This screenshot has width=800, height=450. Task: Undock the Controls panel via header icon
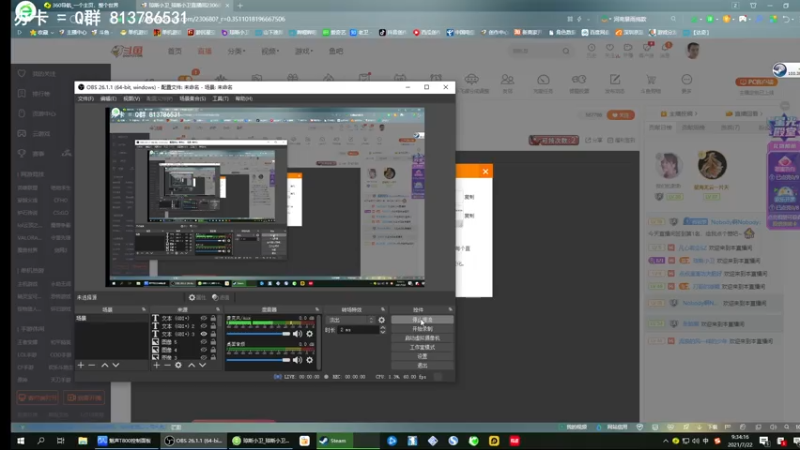coord(450,310)
